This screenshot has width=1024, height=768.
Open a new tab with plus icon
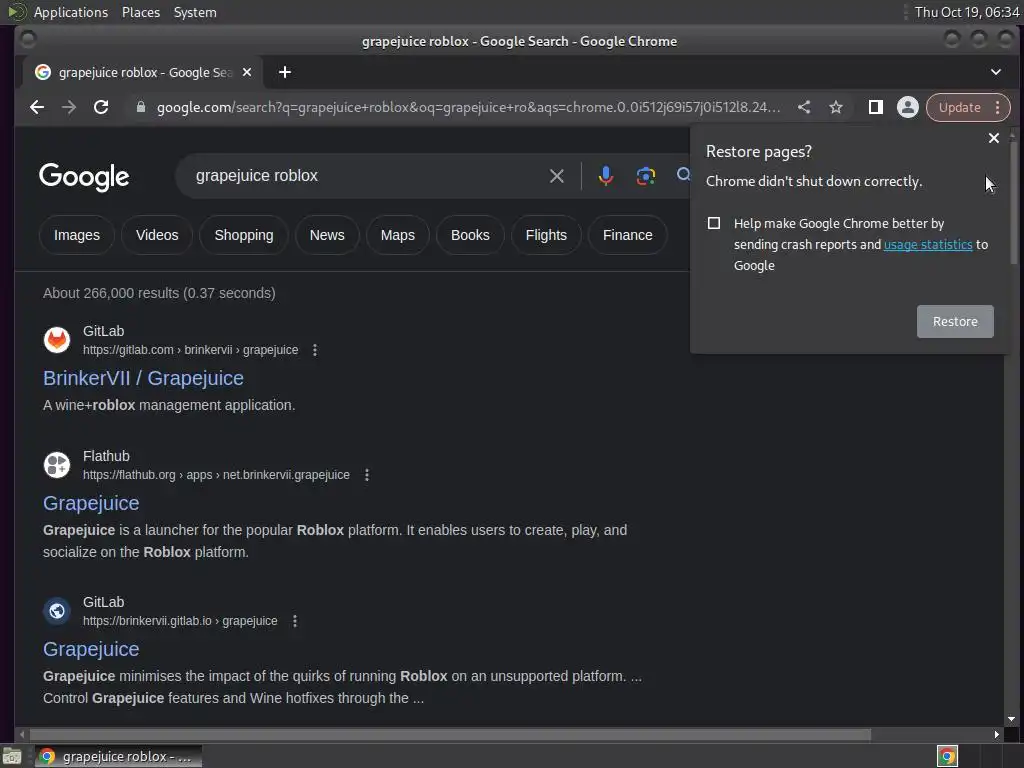click(285, 72)
